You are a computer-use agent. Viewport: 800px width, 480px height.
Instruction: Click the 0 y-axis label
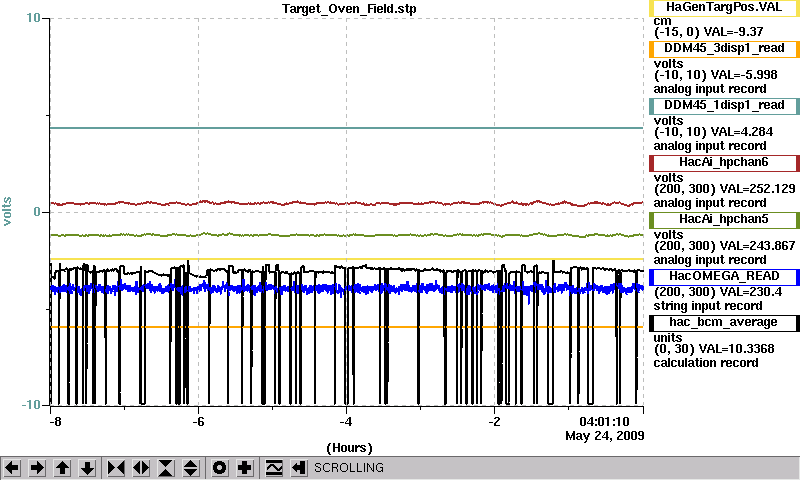[x=37, y=211]
